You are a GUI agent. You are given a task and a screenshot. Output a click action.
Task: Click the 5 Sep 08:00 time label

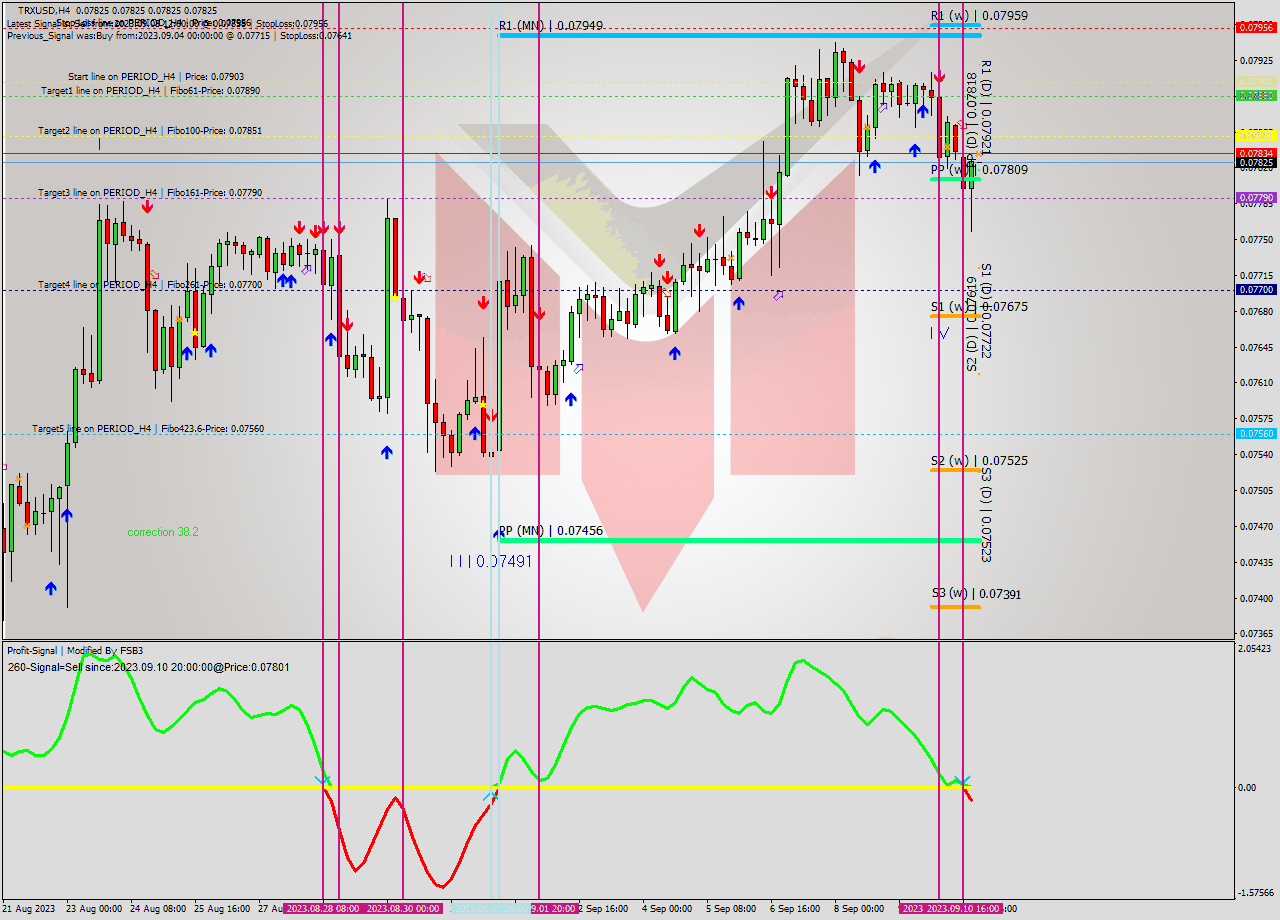(731, 909)
